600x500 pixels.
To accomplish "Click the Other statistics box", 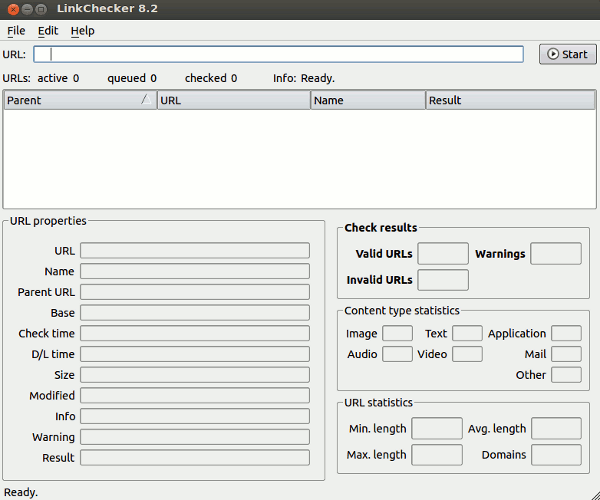I will 566,375.
